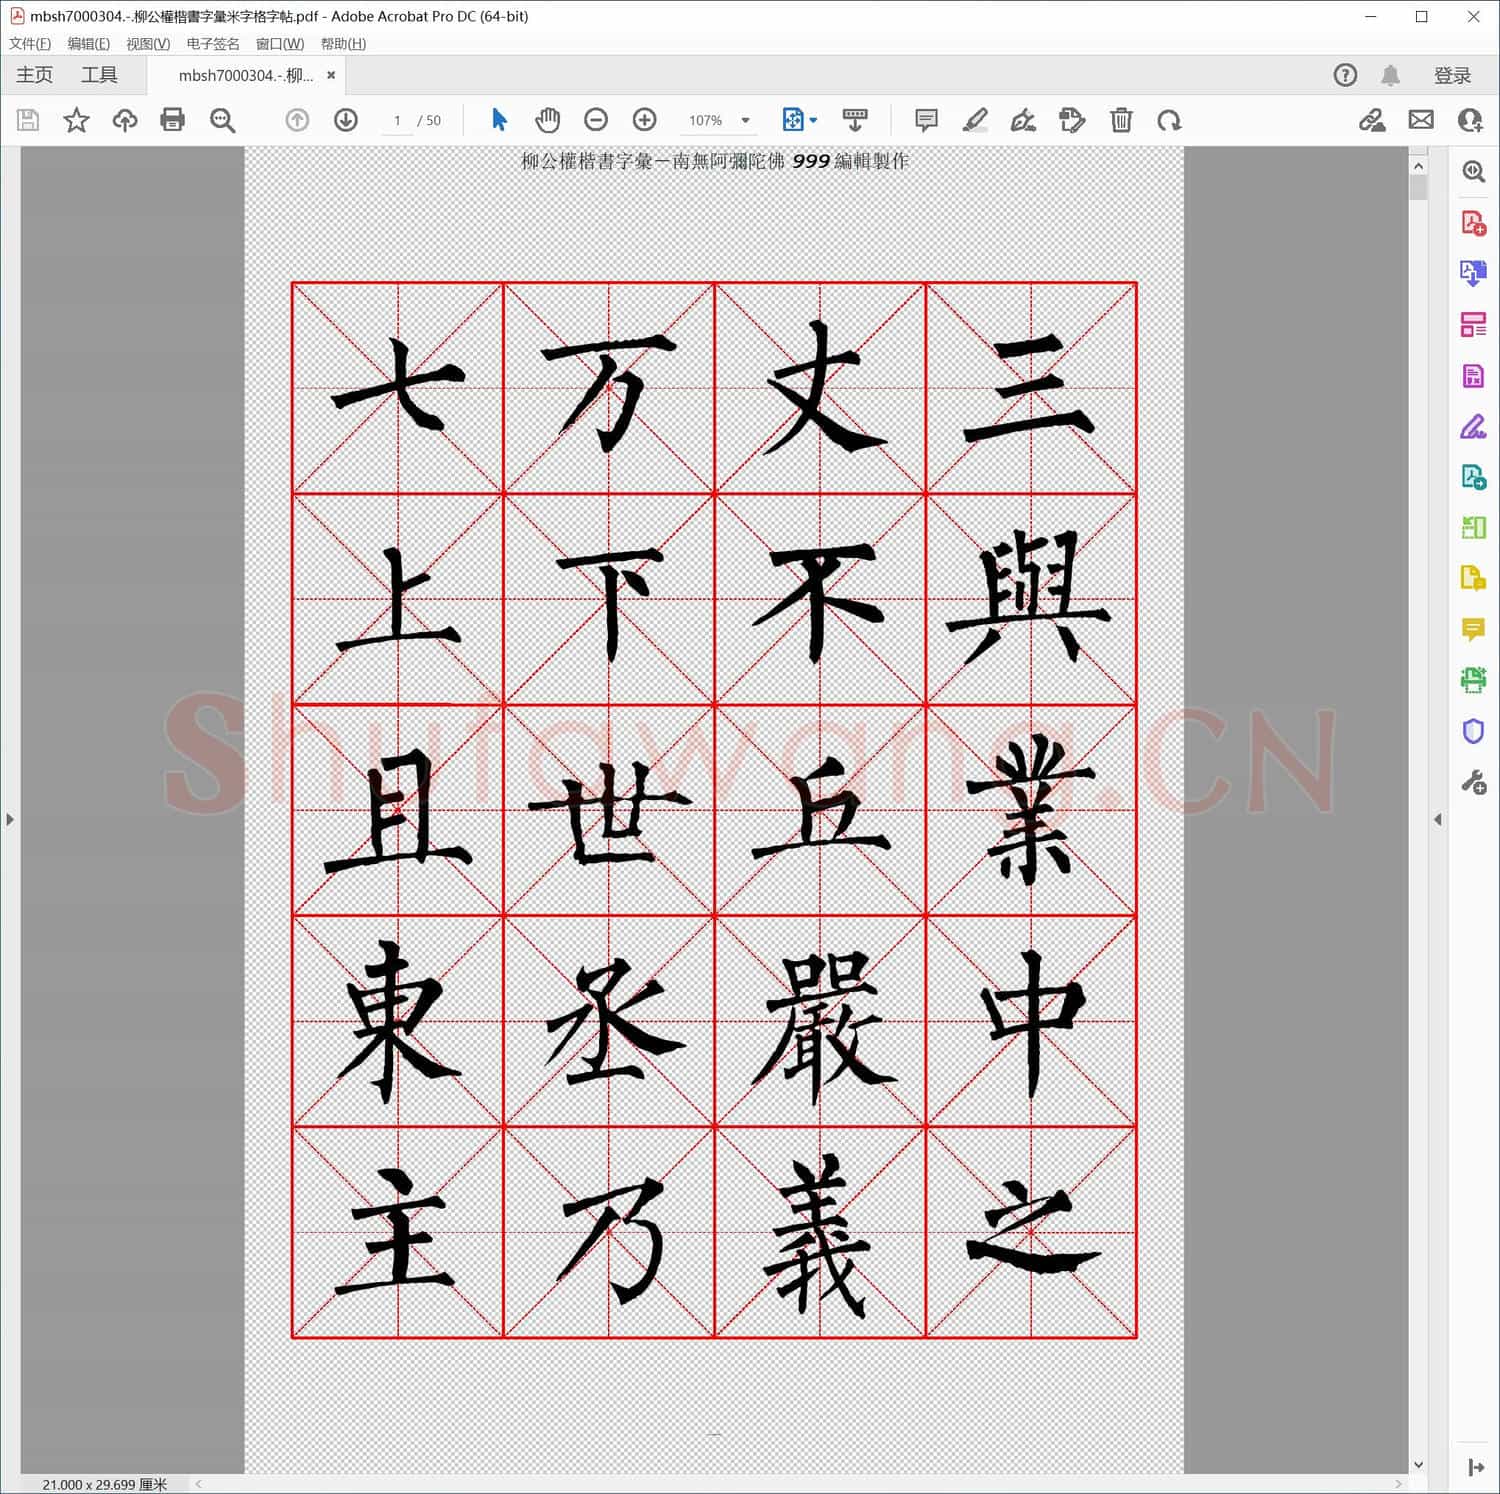Add a sticky note comment
This screenshot has height=1494, width=1500.
[925, 120]
